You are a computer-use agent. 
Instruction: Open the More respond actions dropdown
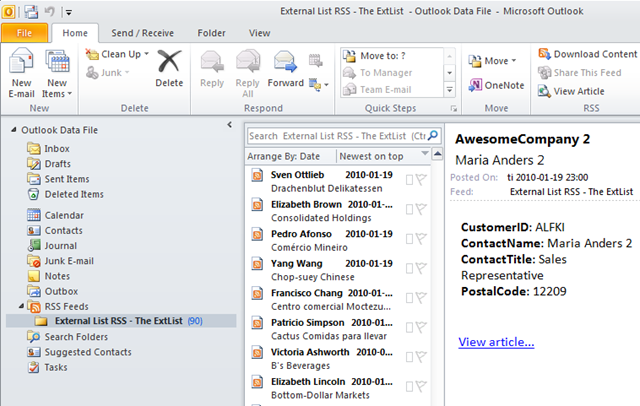[319, 85]
